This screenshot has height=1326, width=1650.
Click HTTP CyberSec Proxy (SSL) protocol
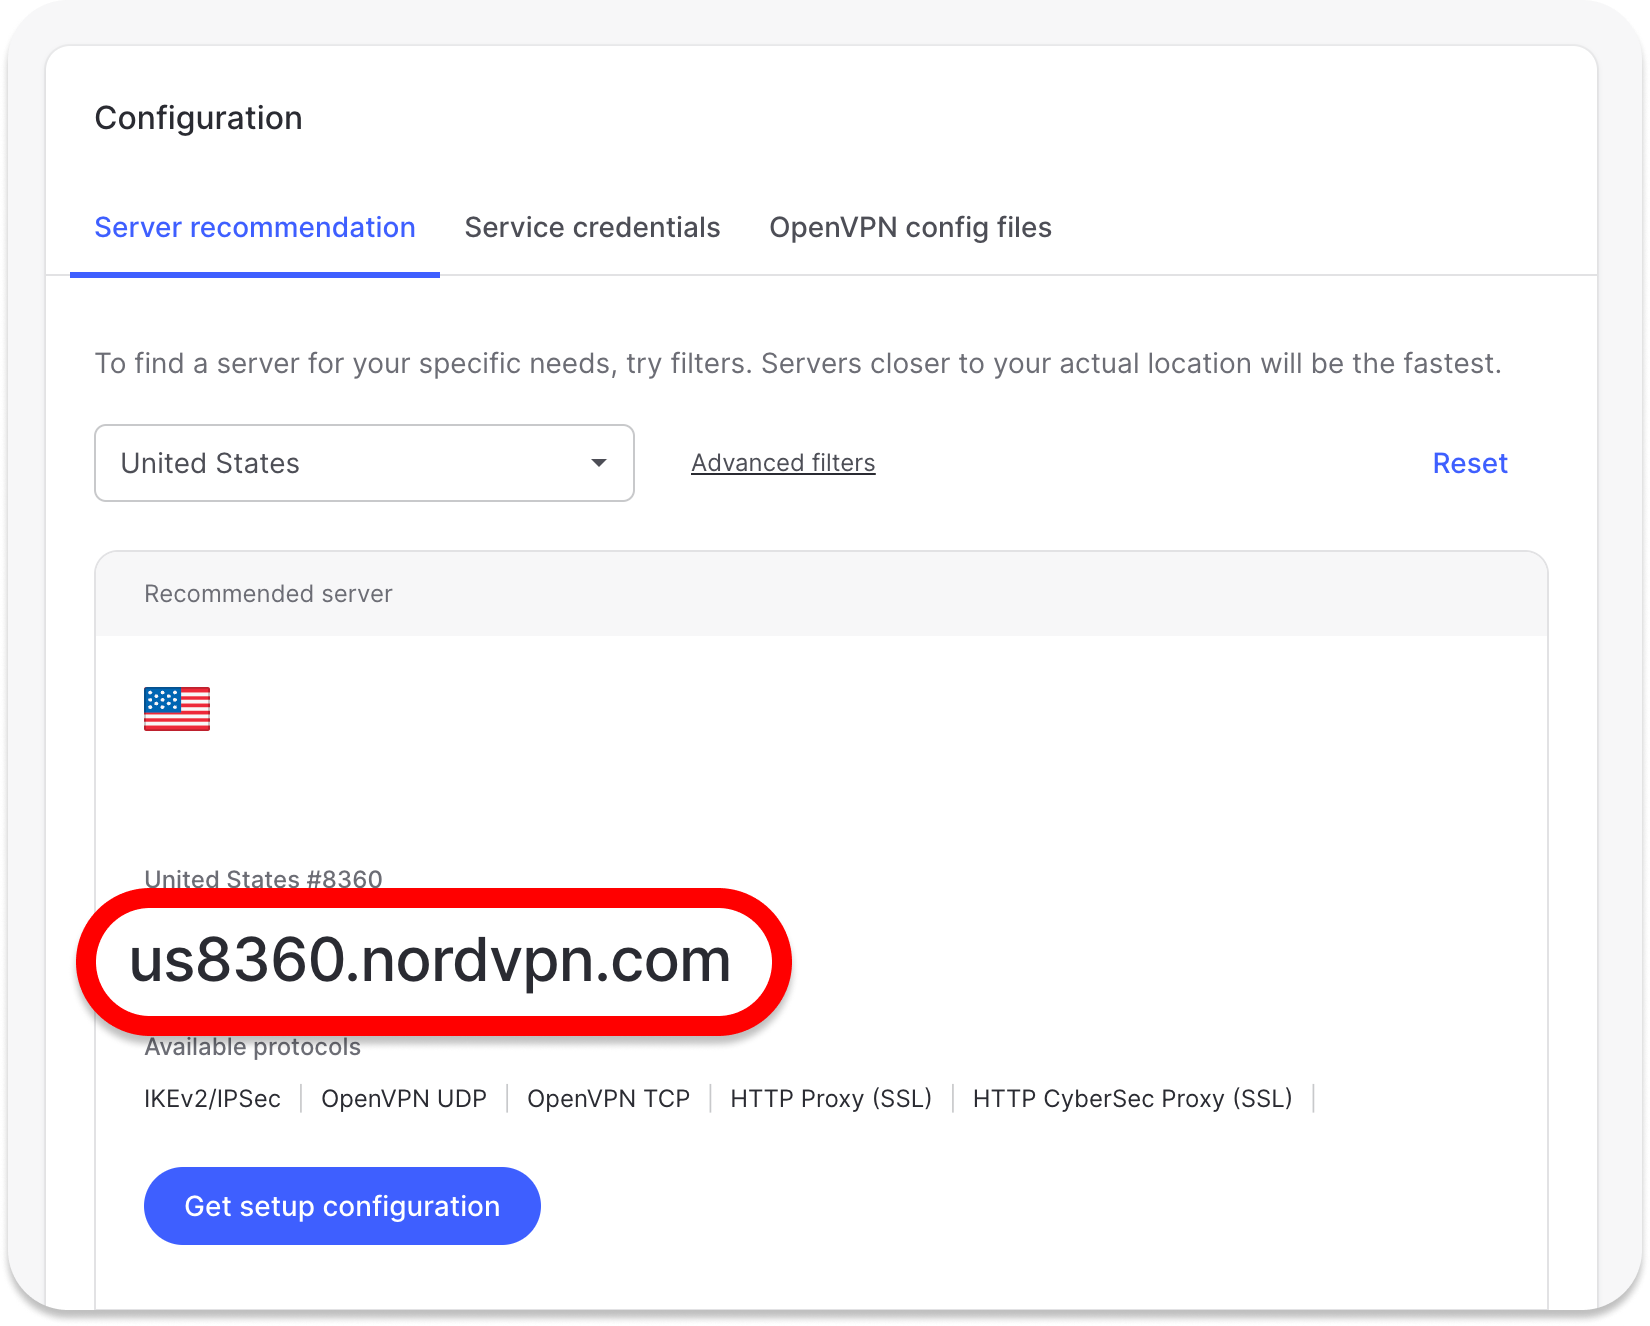click(1132, 1099)
